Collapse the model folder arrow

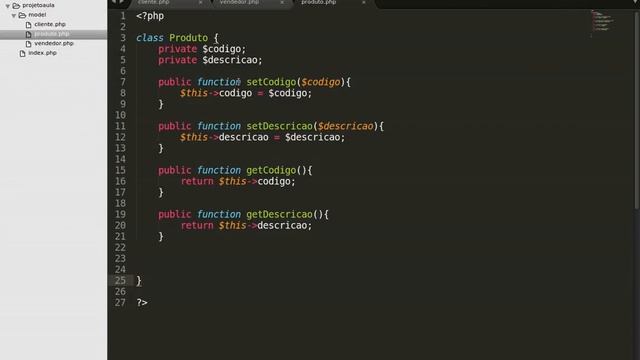(14, 16)
